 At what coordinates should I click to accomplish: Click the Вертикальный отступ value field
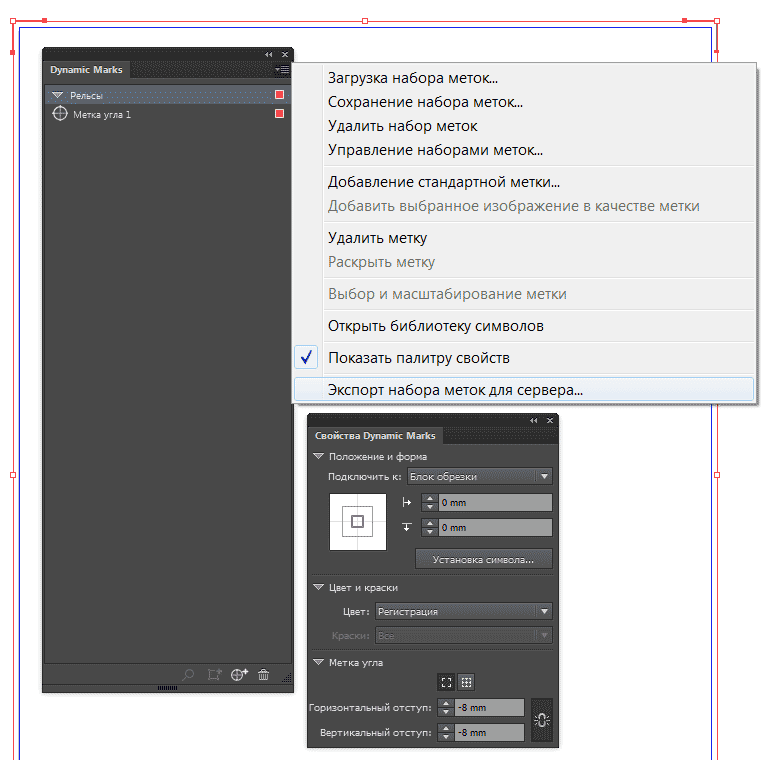tap(489, 732)
